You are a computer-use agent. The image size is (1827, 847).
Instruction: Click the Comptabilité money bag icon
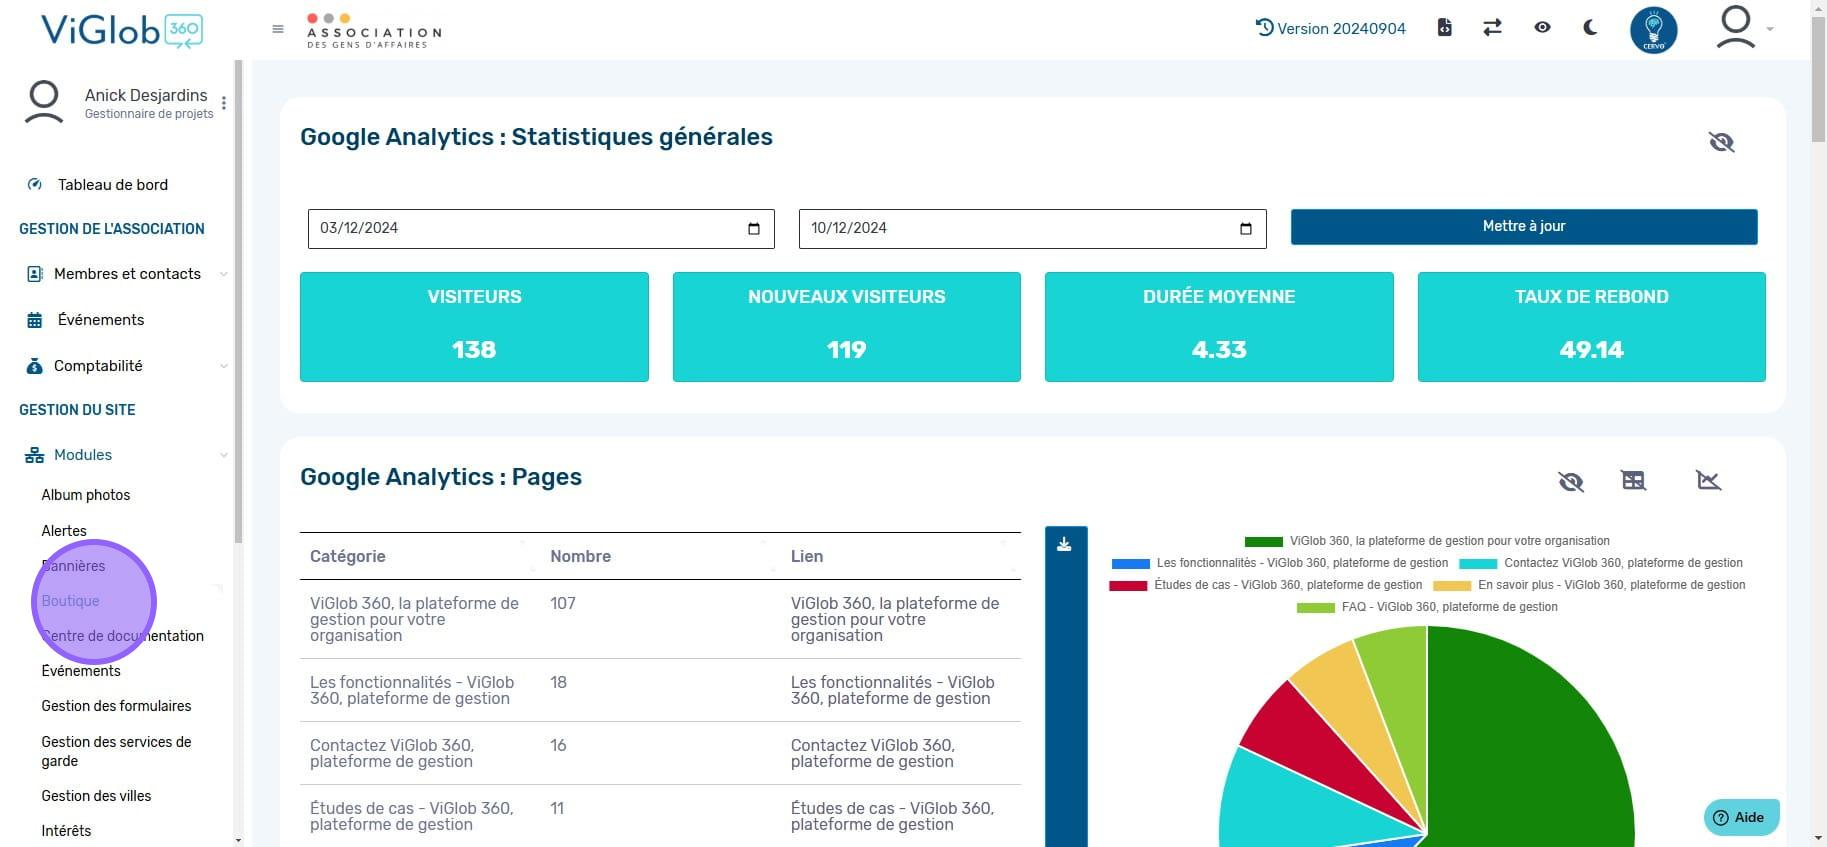(x=35, y=366)
